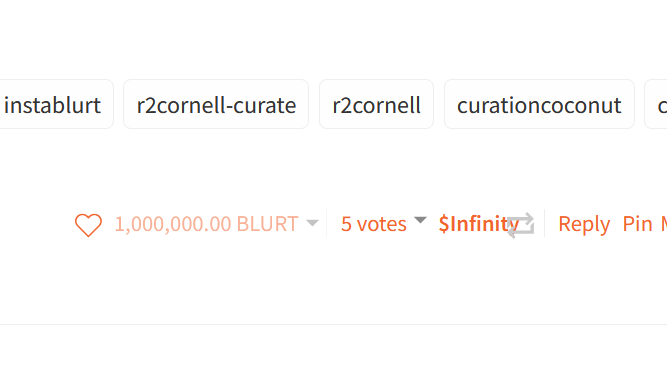This screenshot has height=376, width=667.
Task: Click the Reply link next to Pin
Action: [584, 224]
